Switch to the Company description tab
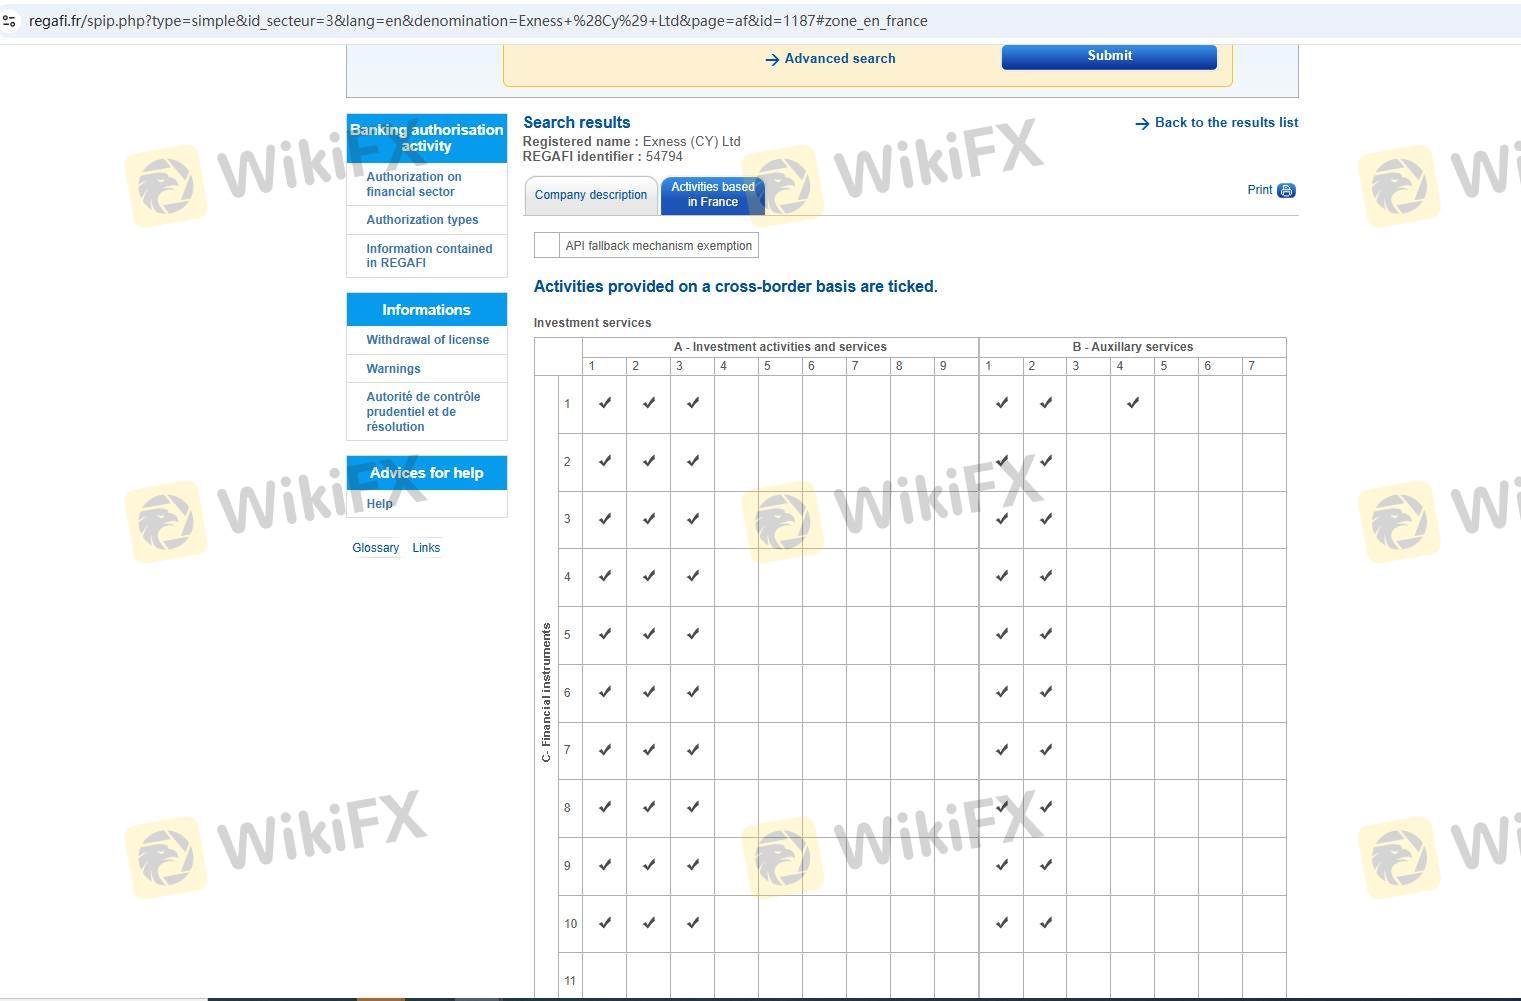 [x=590, y=195]
